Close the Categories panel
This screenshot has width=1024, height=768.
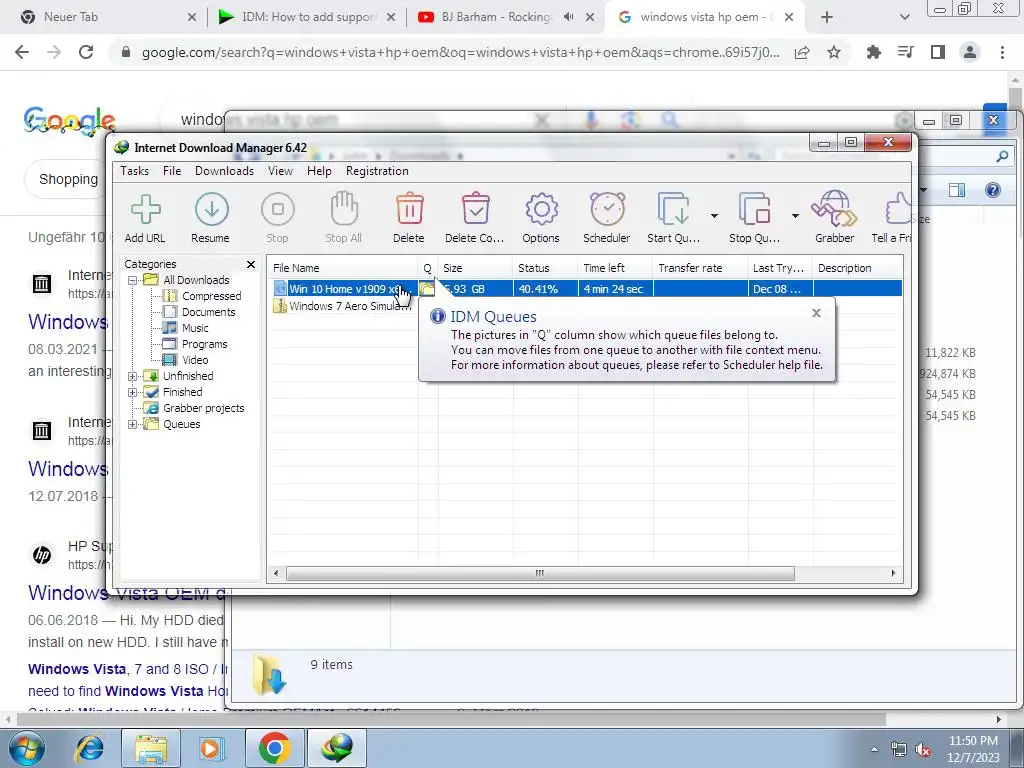tap(251, 264)
